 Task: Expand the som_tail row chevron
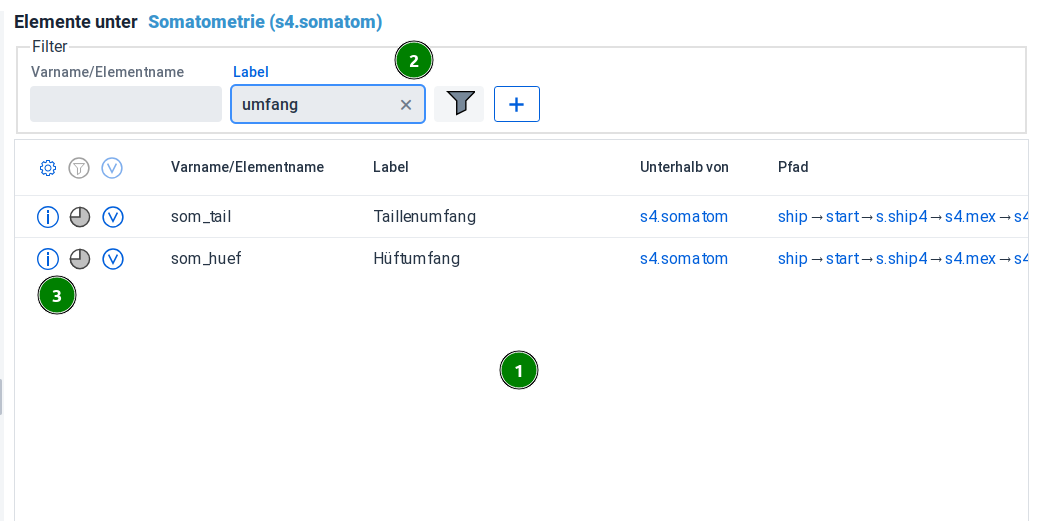[x=113, y=216]
